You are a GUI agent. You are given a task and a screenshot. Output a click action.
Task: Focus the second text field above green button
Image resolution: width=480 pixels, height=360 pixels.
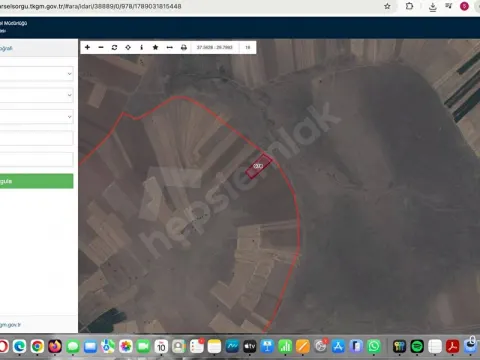[36, 159]
